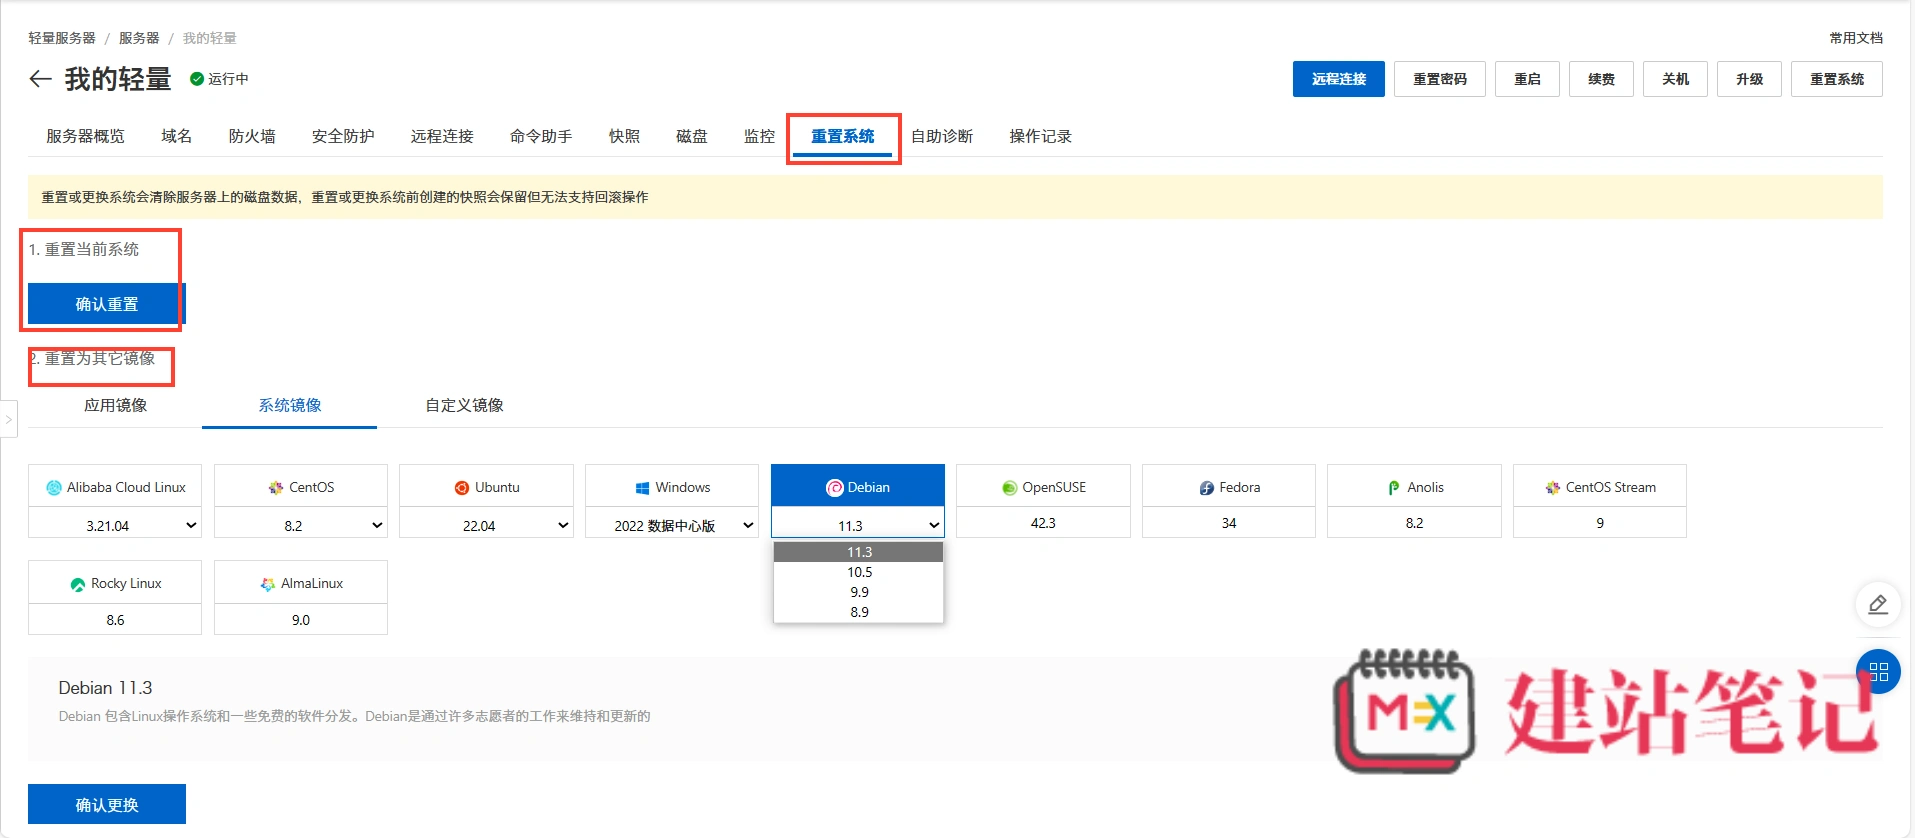Click the Alibaba Cloud Linux logo icon

pos(54,487)
